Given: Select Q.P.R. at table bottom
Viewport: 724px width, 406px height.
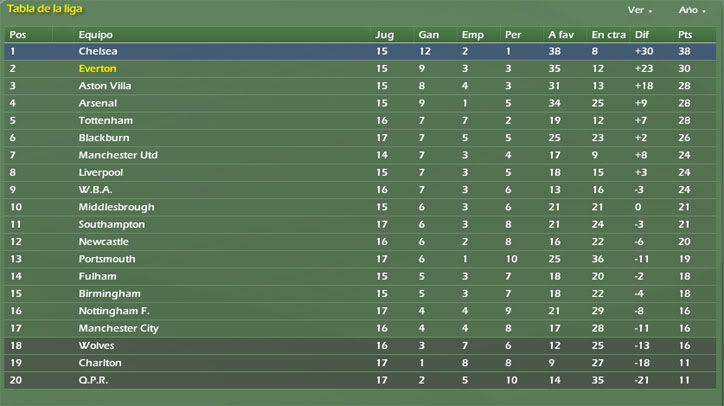Looking at the screenshot, I should 93,380.
